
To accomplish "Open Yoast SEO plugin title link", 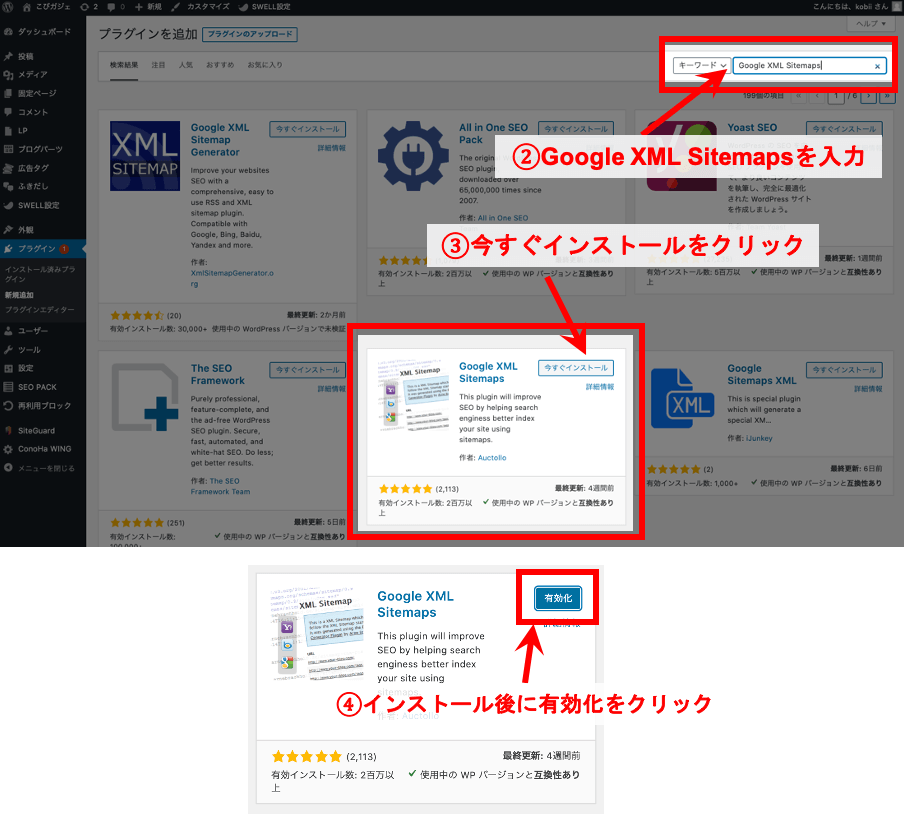I will click(752, 127).
